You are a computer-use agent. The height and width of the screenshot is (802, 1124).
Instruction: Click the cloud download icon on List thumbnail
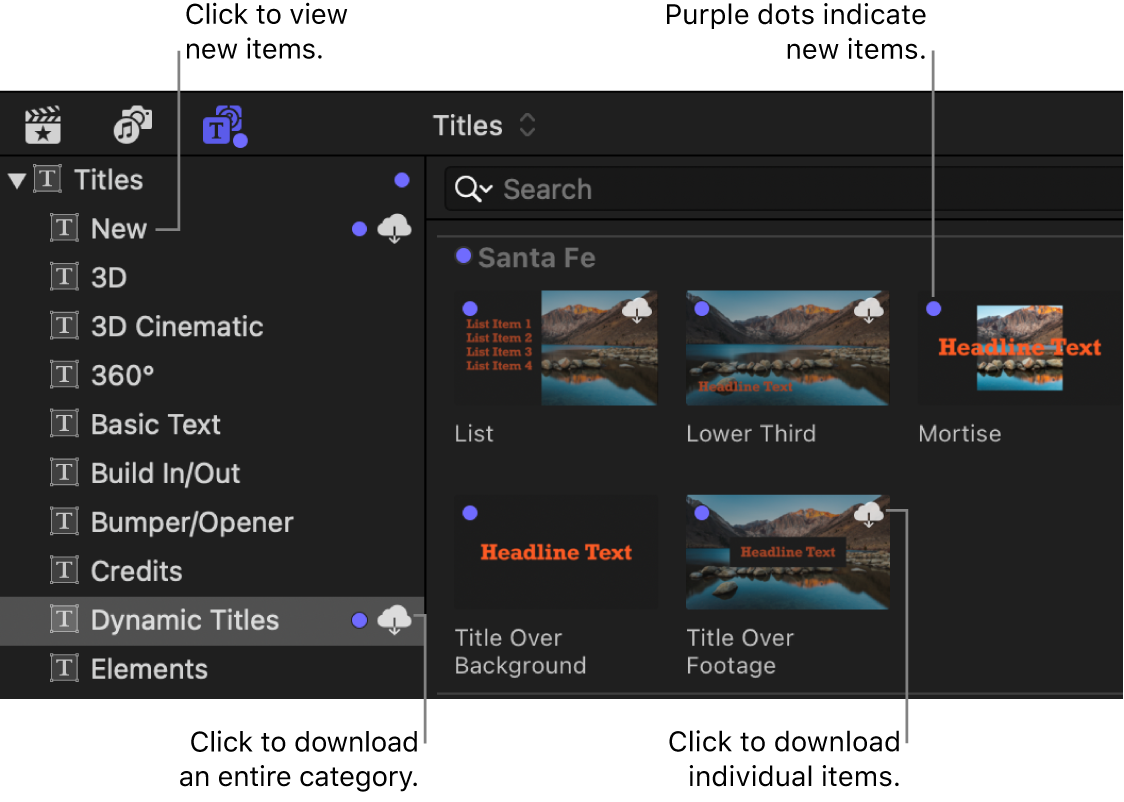[x=637, y=311]
